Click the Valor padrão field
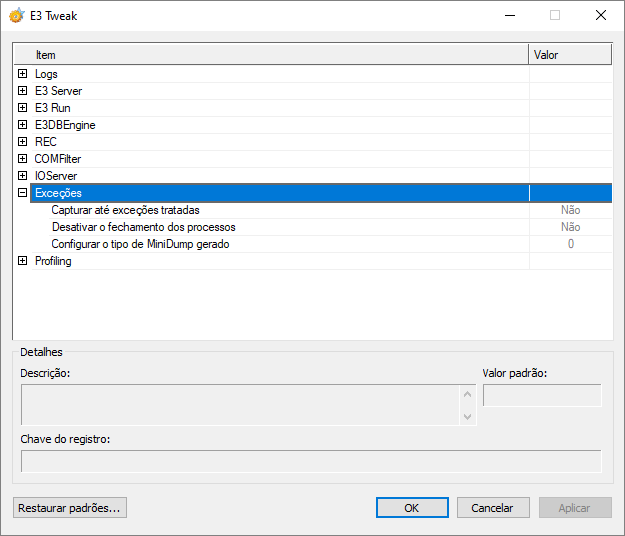This screenshot has width=625, height=536. 542,396
